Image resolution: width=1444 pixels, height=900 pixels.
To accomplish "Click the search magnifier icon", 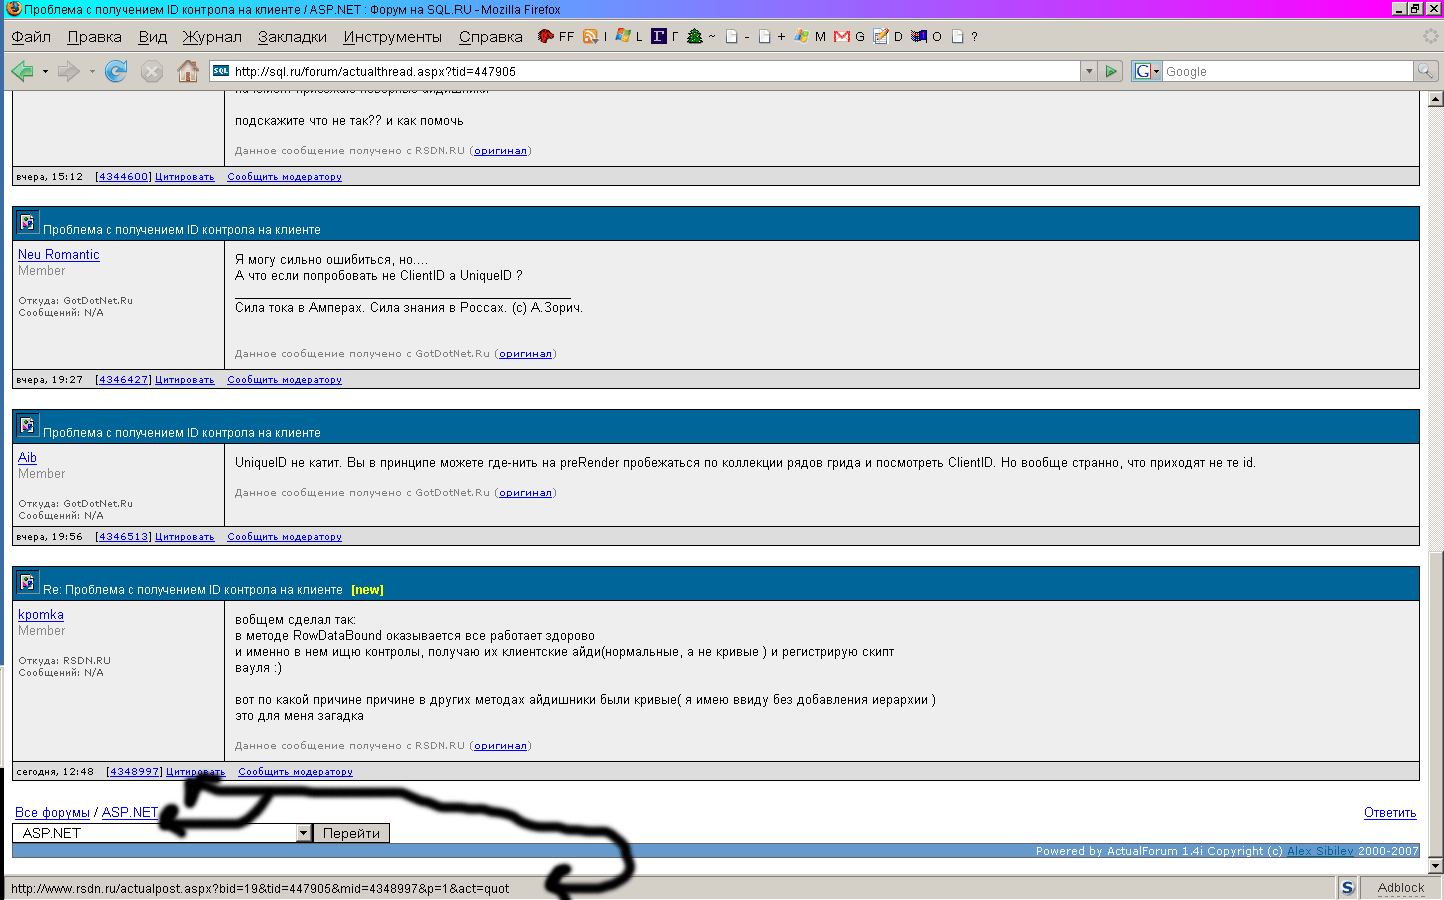I will coord(1425,71).
